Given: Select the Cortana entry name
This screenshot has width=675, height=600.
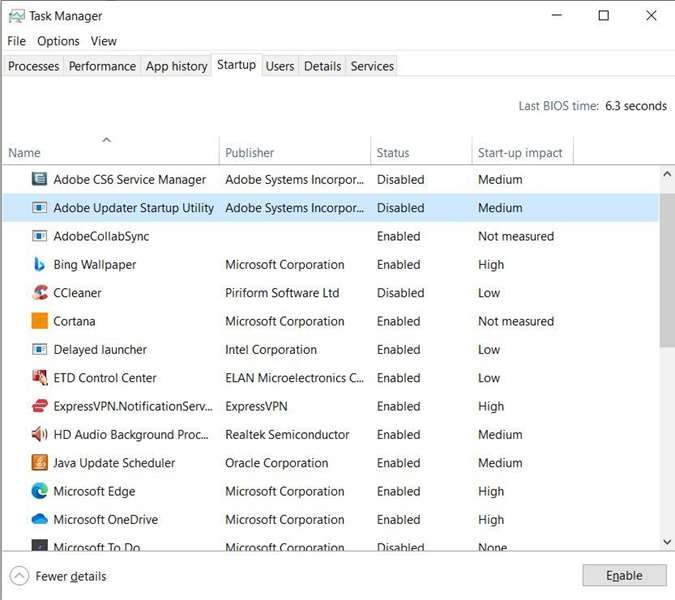Looking at the screenshot, I should (74, 322).
